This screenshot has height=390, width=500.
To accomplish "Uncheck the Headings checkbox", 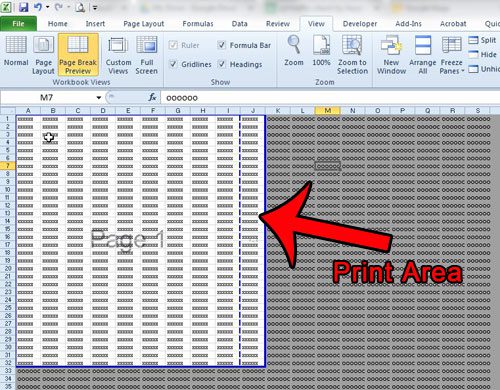I will [221, 64].
